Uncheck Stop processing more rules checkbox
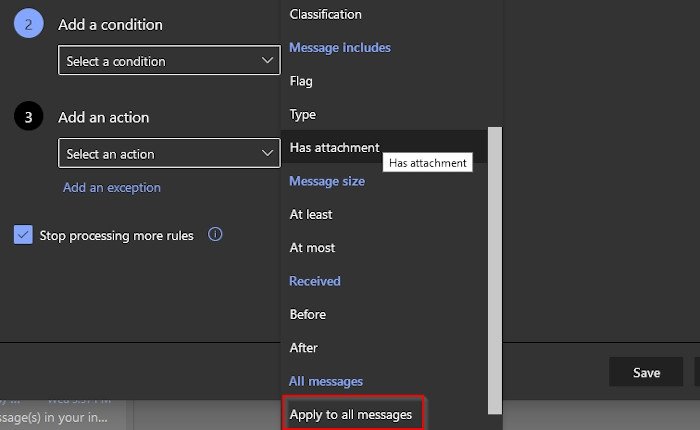Image resolution: width=700 pixels, height=430 pixels. point(23,235)
